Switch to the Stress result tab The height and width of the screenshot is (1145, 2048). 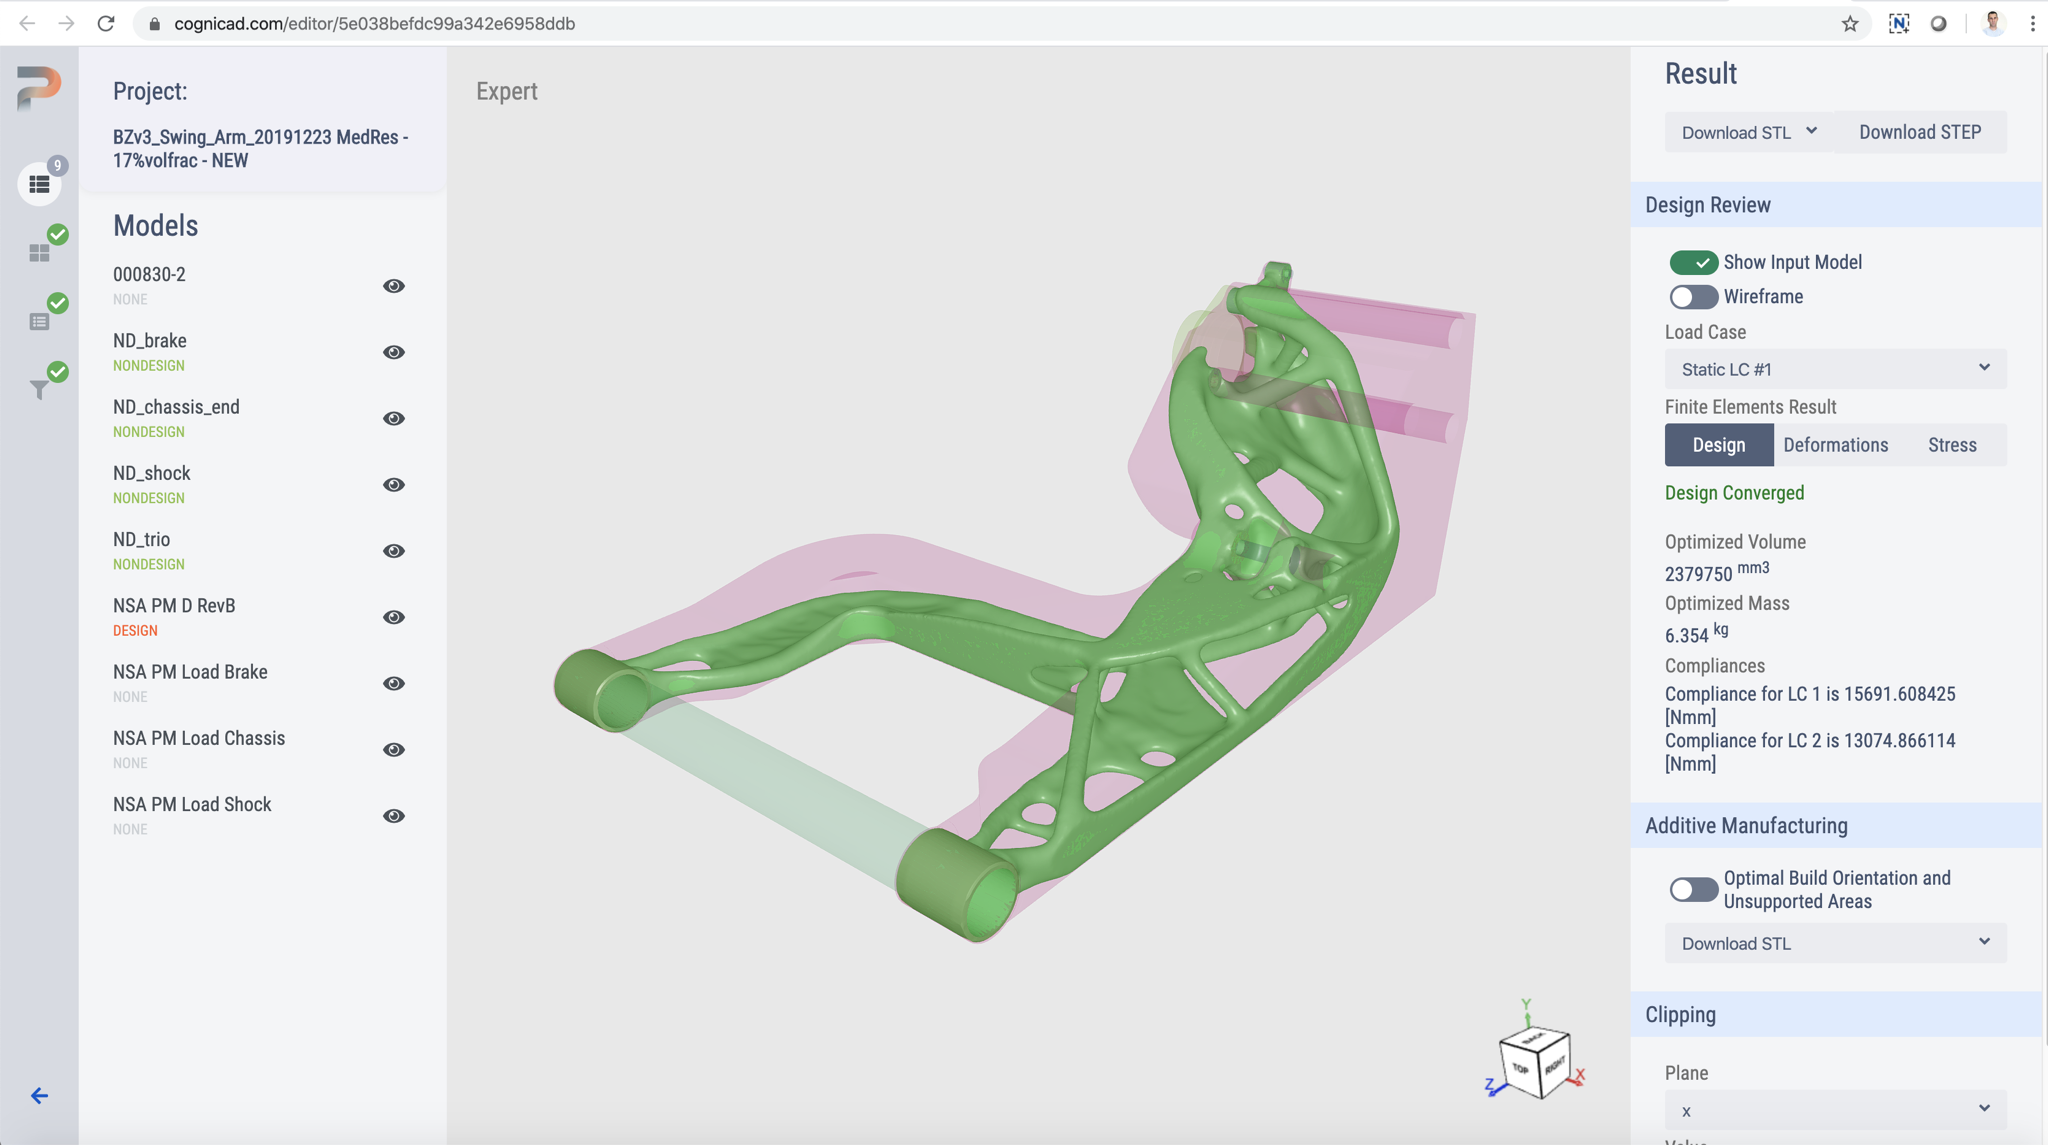(x=1951, y=444)
